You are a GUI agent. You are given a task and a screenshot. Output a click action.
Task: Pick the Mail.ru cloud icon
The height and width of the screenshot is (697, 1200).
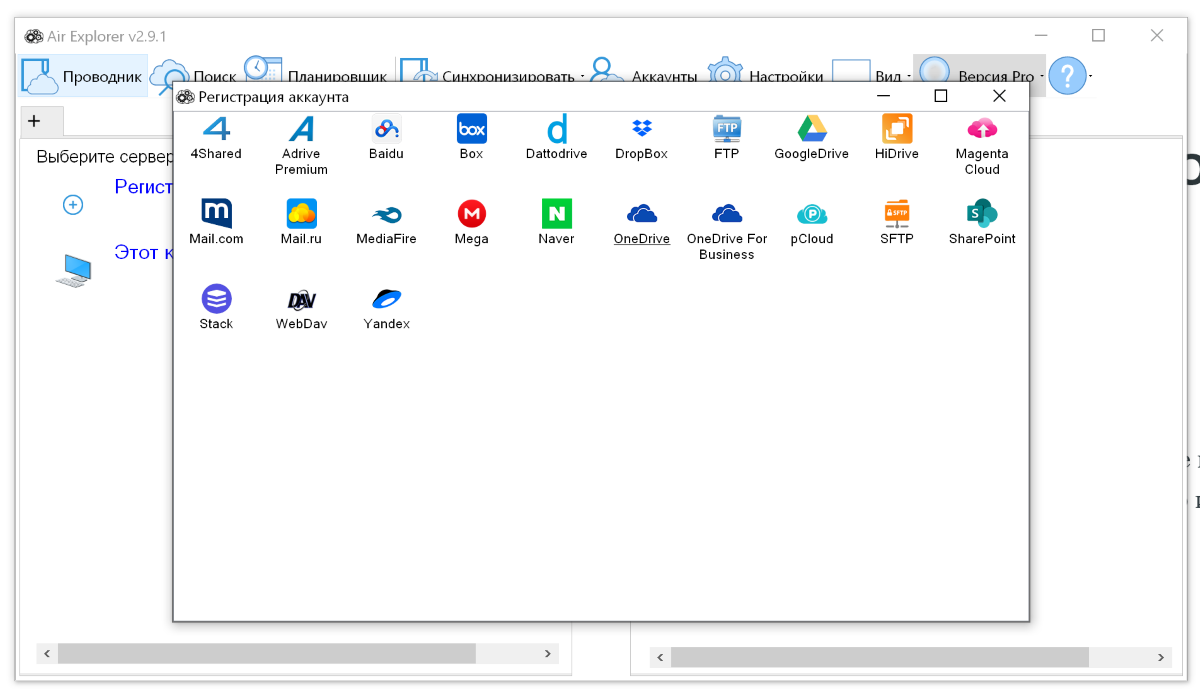tap(301, 214)
